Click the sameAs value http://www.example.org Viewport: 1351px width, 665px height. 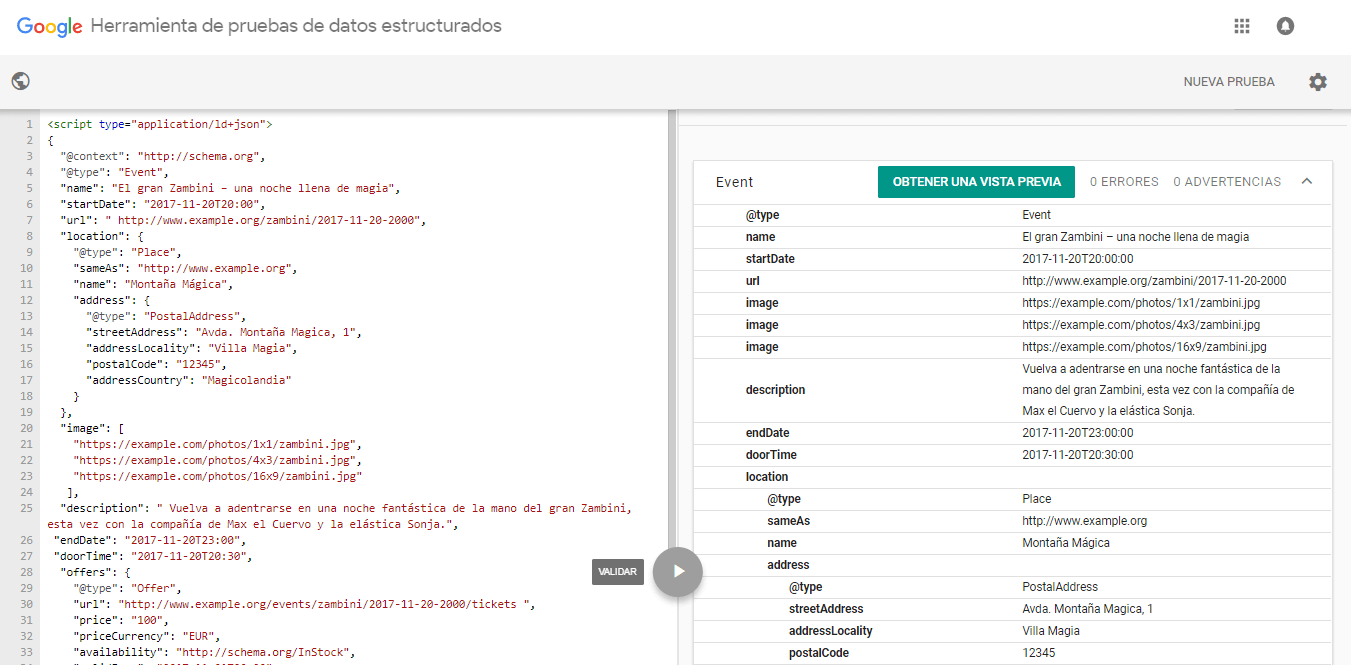[x=1085, y=521]
